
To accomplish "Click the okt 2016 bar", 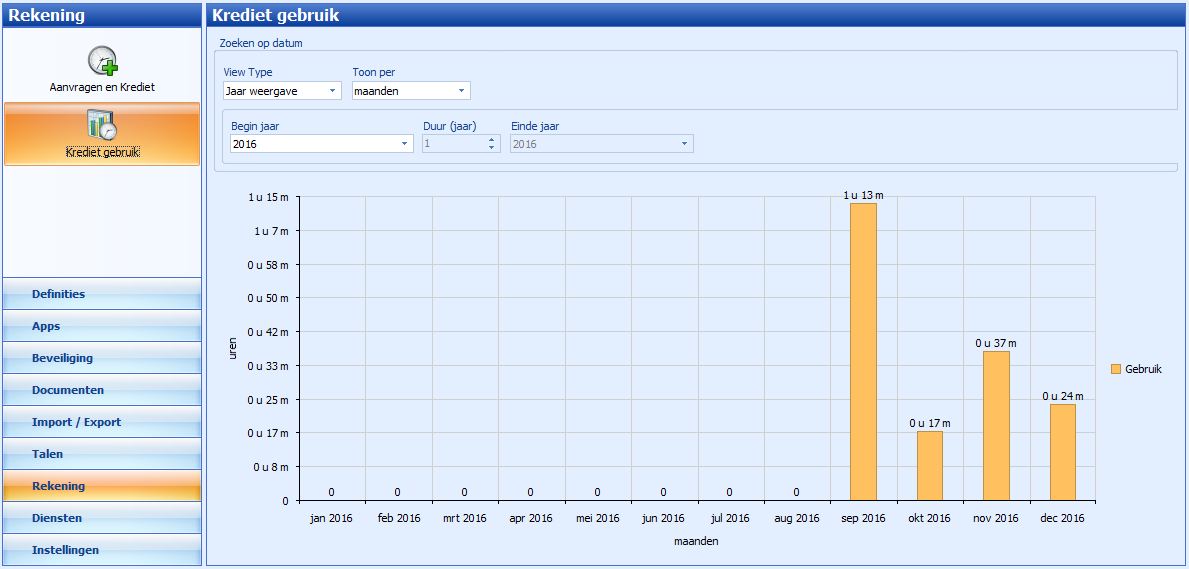I will 930,466.
